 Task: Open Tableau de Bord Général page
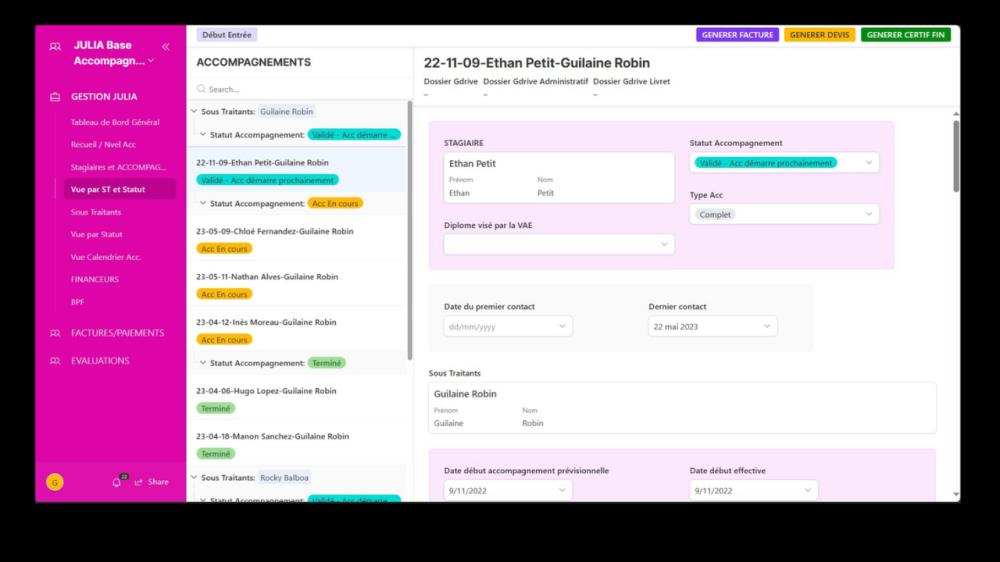(x=115, y=122)
